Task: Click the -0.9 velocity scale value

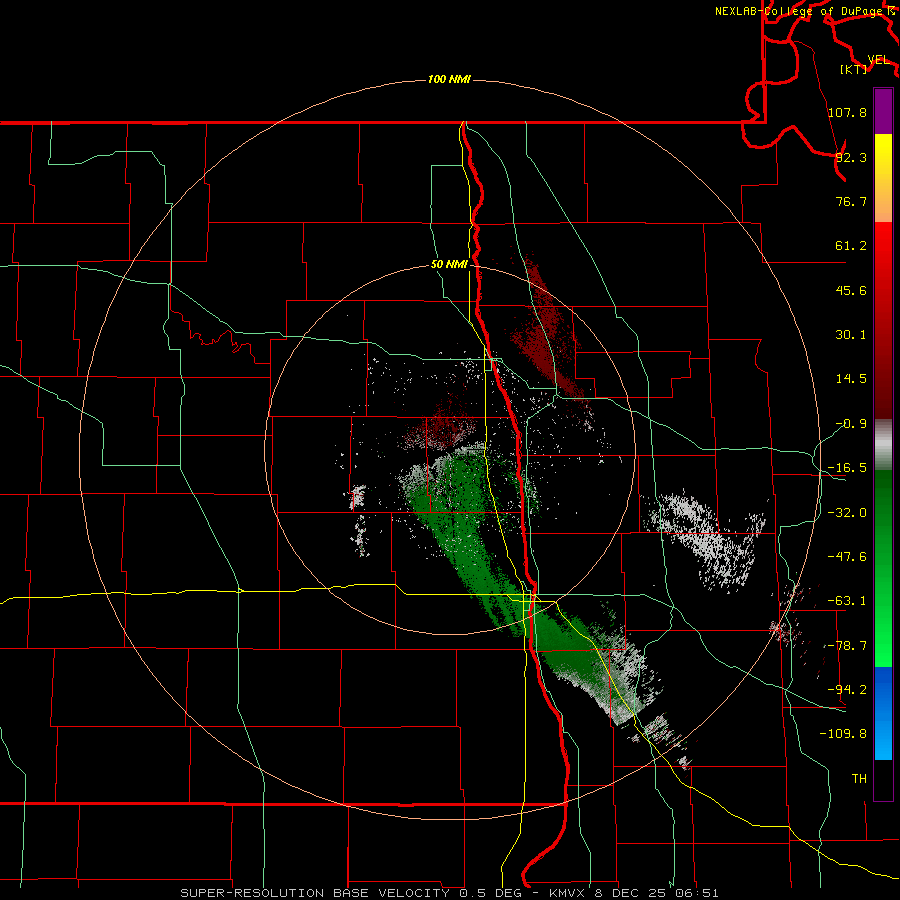Action: click(x=851, y=424)
